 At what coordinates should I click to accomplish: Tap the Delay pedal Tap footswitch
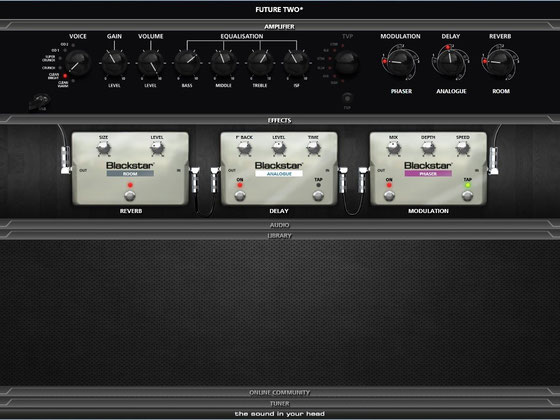point(318,196)
